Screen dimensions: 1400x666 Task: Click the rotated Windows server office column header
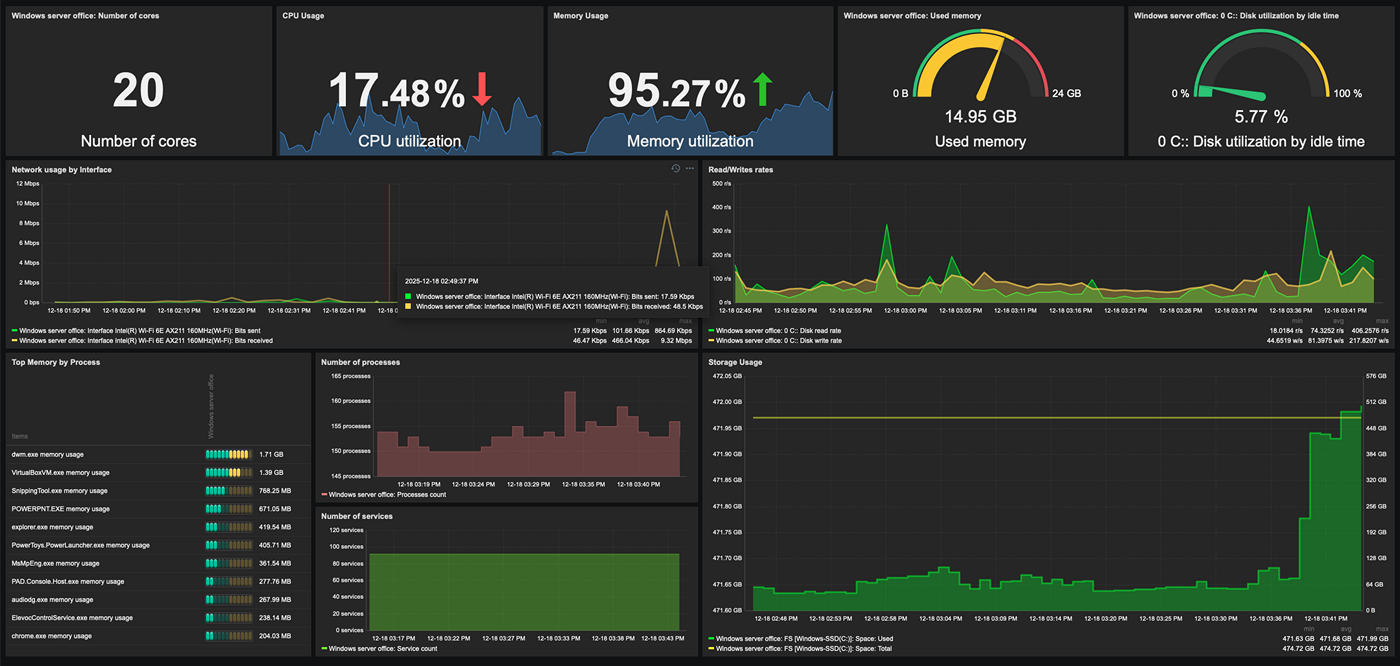(x=211, y=406)
